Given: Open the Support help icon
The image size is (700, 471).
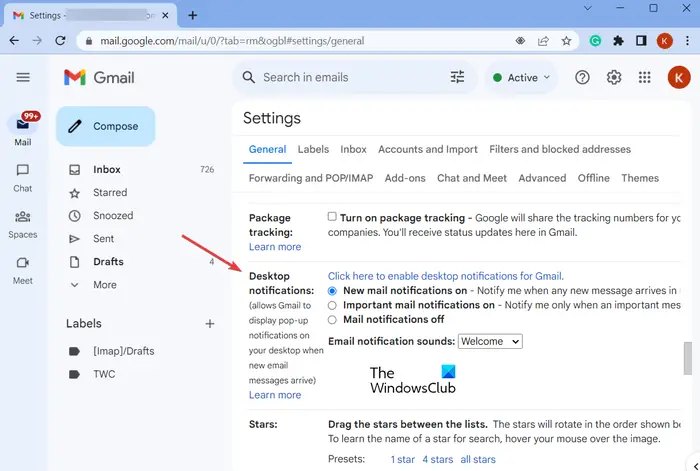Looking at the screenshot, I should 582,77.
